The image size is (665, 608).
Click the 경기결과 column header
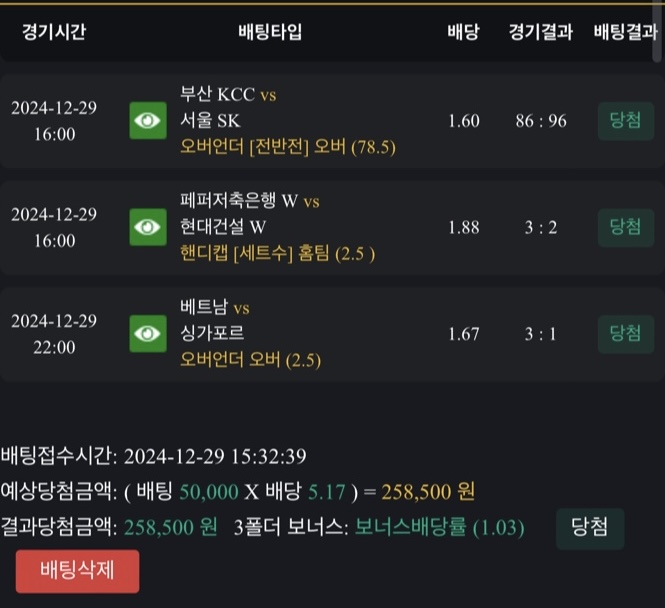coord(540,32)
